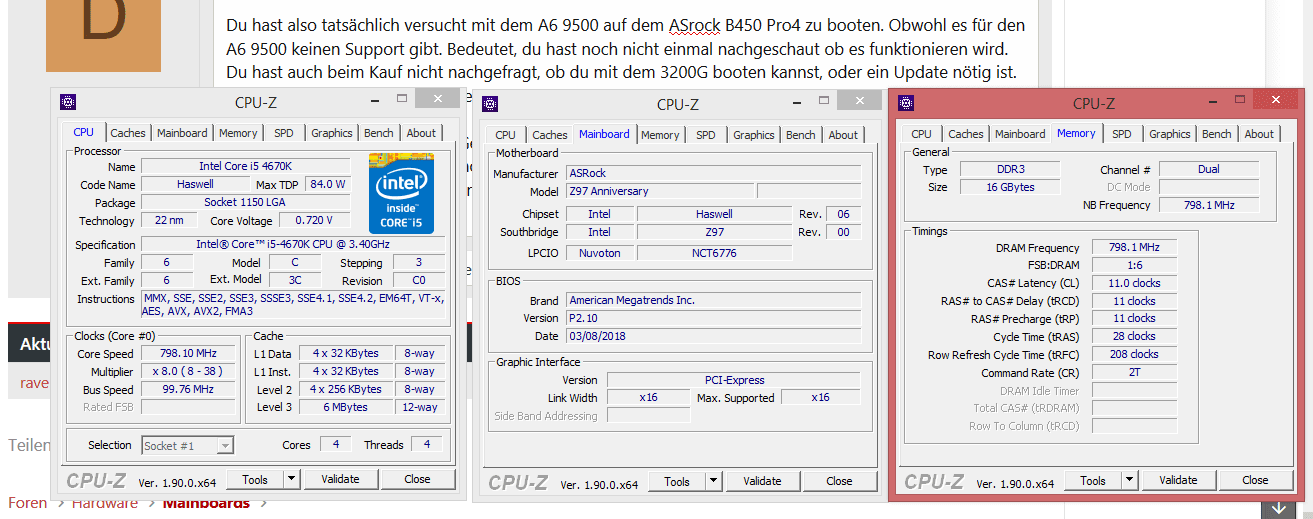Switch to Bench tab in left CPU-Z window
The height and width of the screenshot is (519, 1313).
[x=379, y=133]
